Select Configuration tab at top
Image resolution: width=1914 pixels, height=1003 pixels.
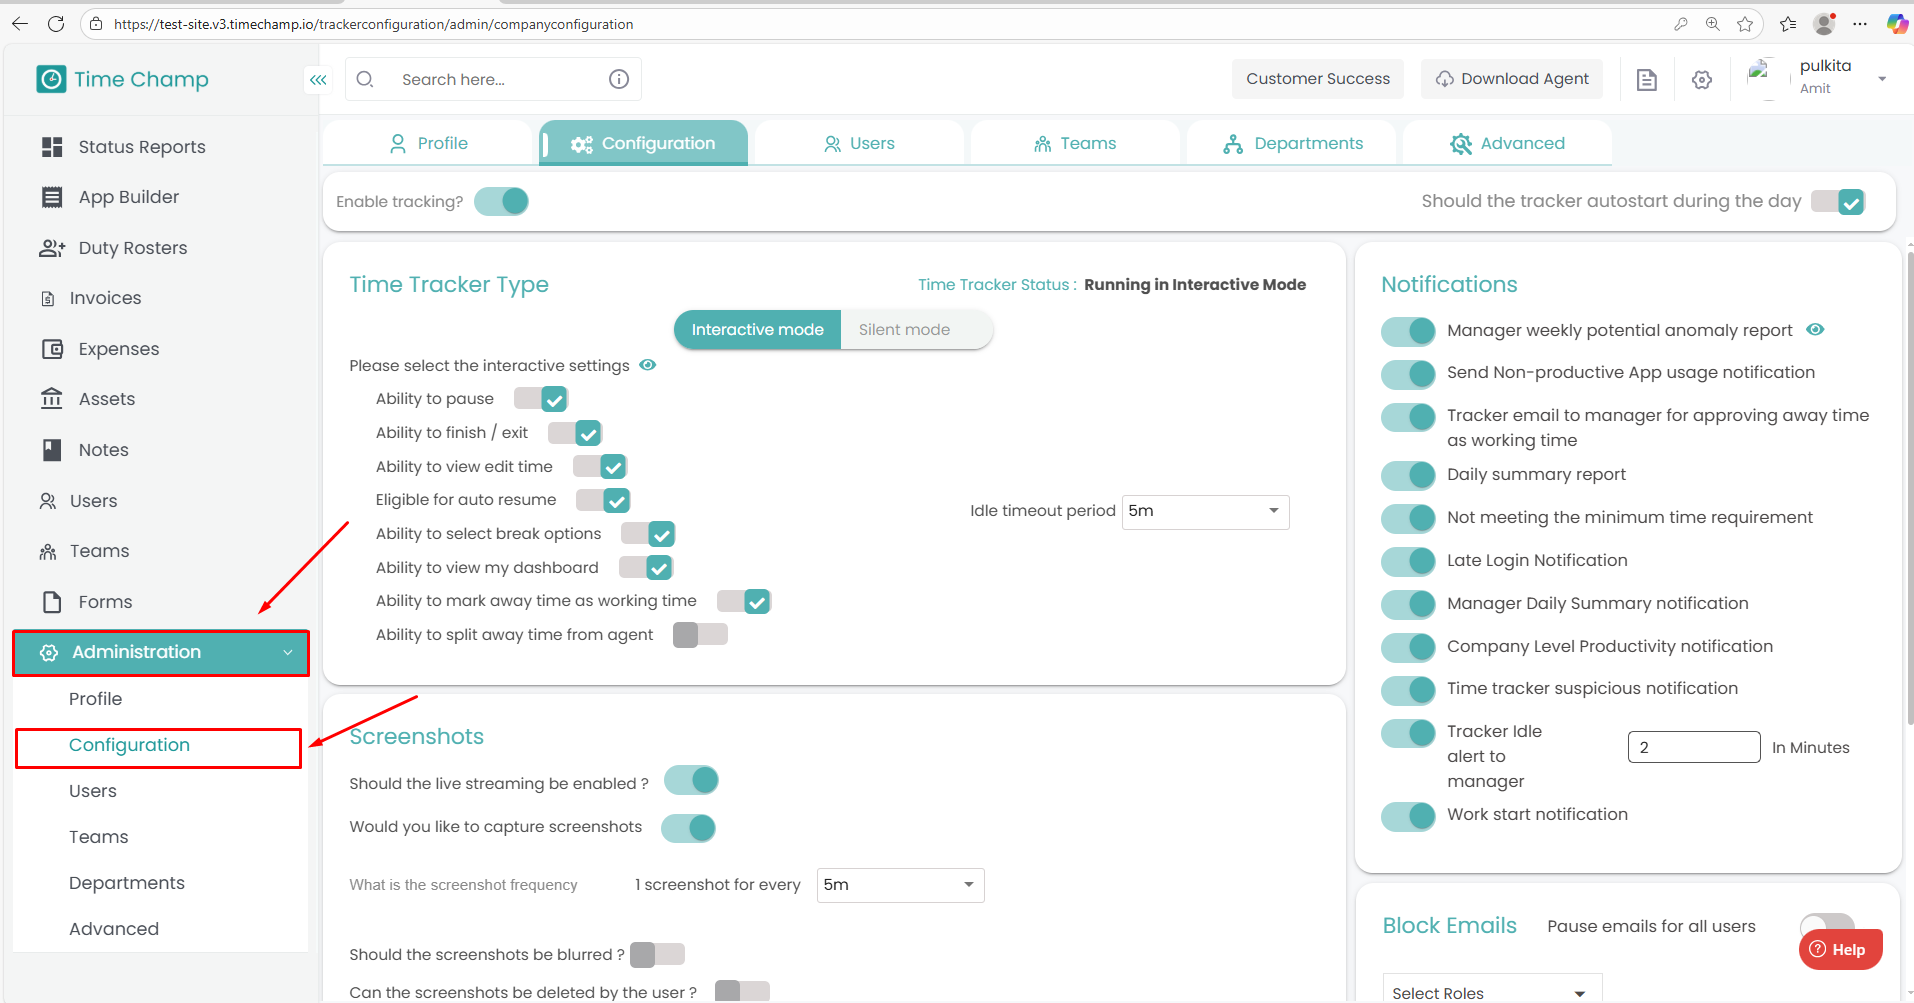(643, 143)
